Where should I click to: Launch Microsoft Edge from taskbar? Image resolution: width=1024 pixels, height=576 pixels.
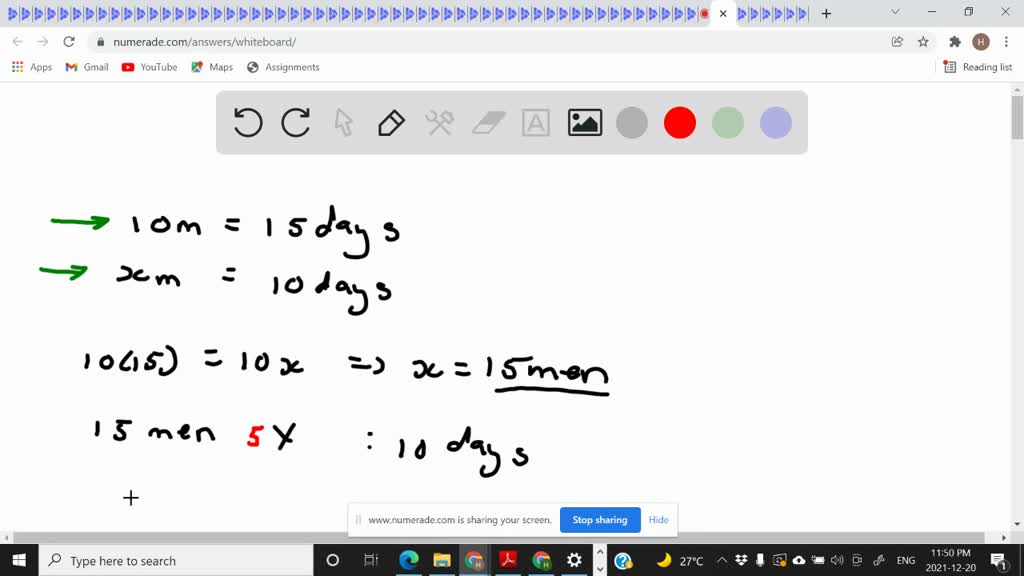coord(409,560)
